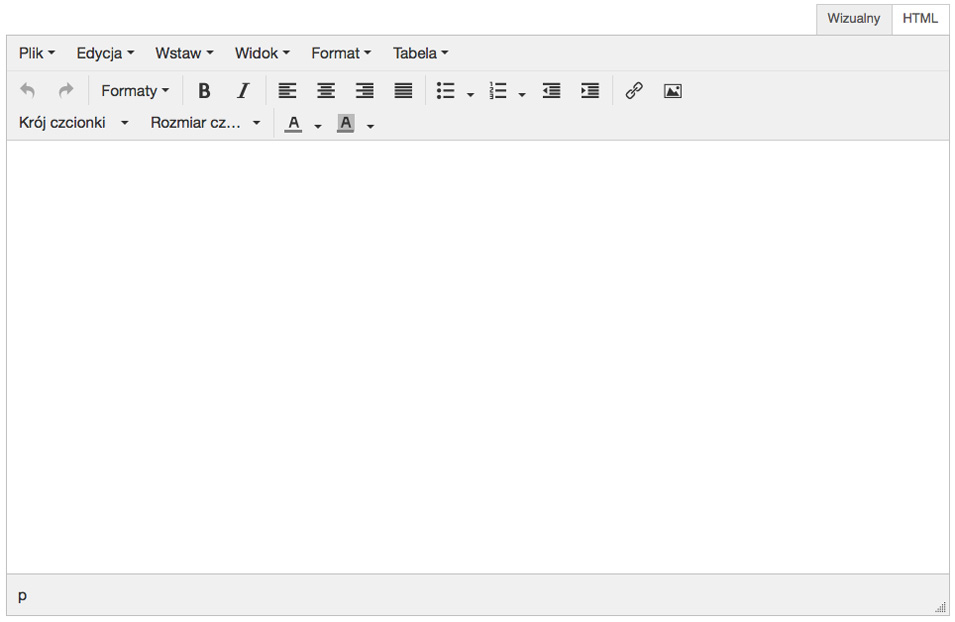
Task: Toggle bold formatting
Action: (x=204, y=91)
